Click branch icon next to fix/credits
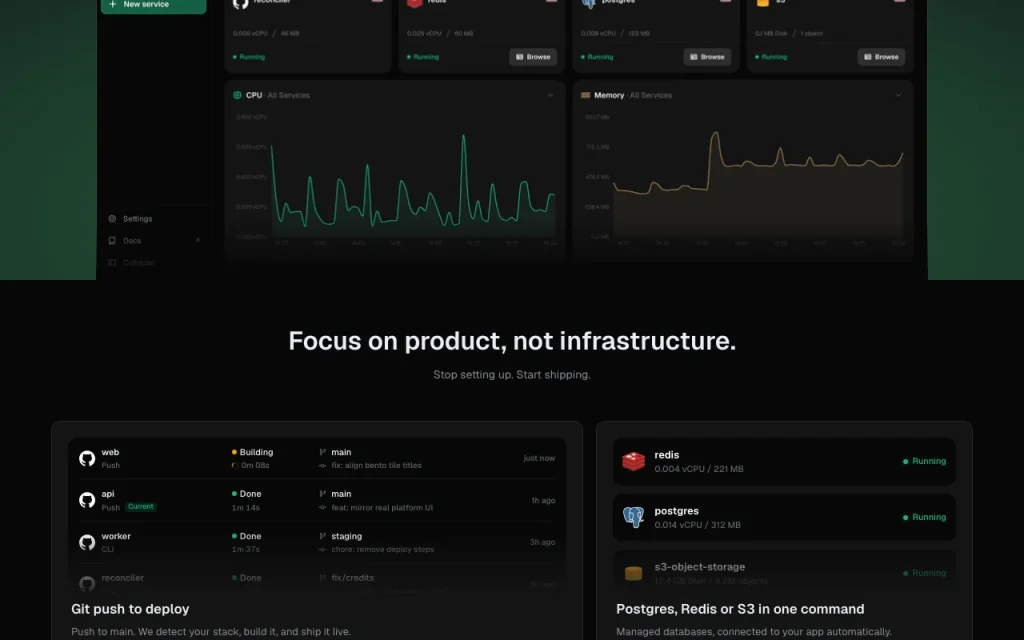Image resolution: width=1024 pixels, height=640 pixels. pyautogui.click(x=322, y=578)
